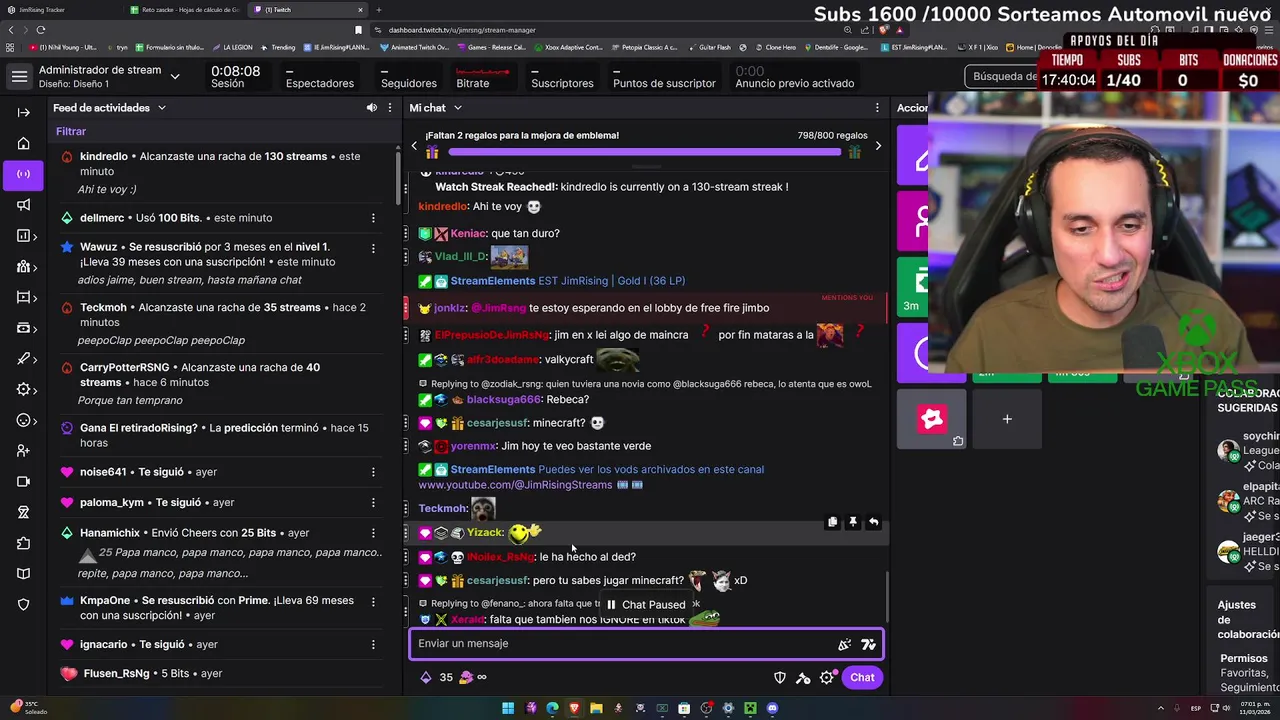This screenshot has height=720, width=1280.
Task: Open the youtube.com/@JimRisingStreams link
Action: [515, 485]
